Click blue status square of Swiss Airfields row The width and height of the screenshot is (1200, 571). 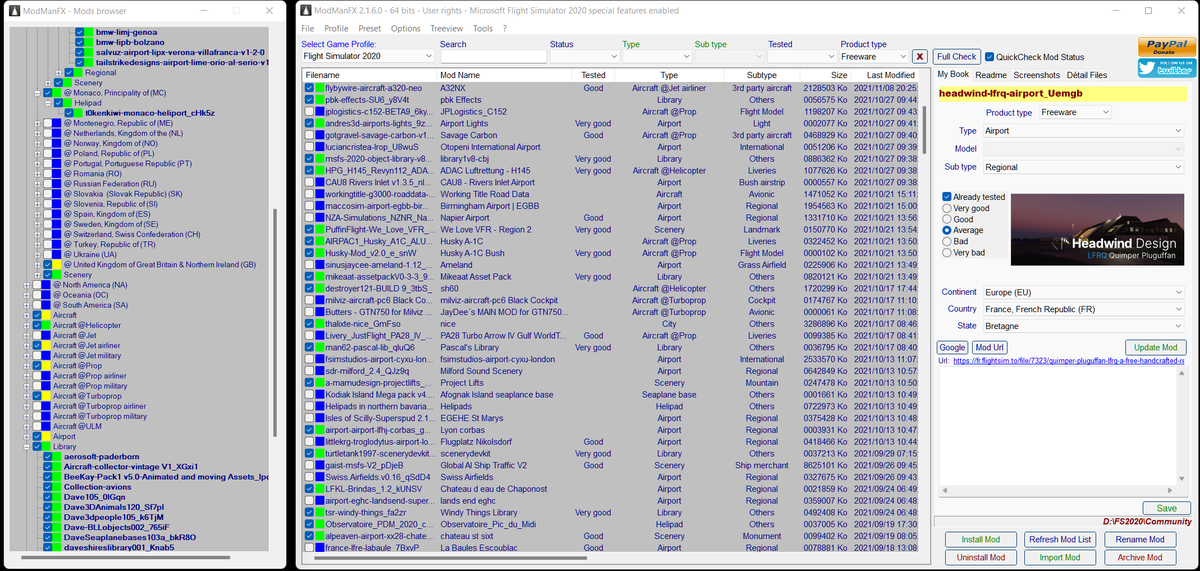point(320,476)
